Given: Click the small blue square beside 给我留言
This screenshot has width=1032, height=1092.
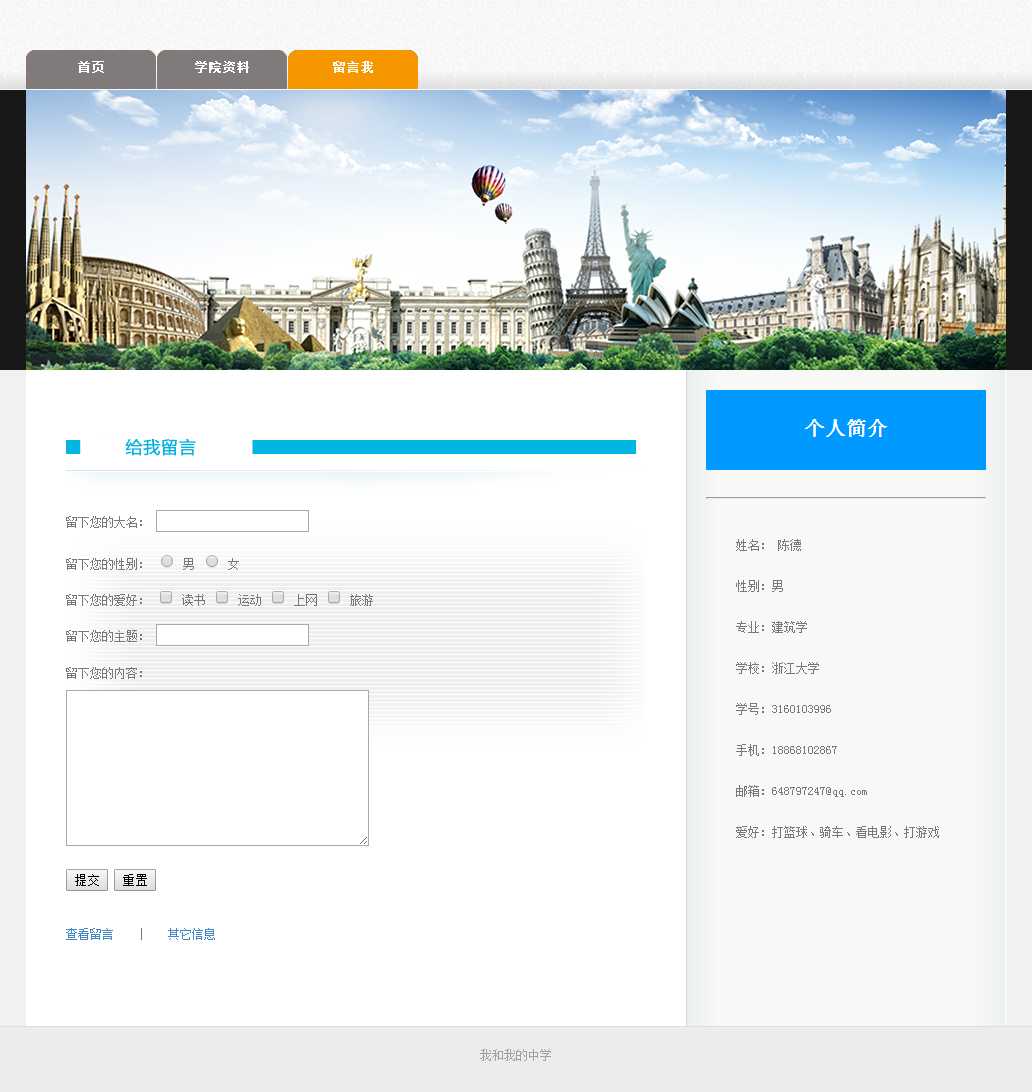Looking at the screenshot, I should (73, 447).
